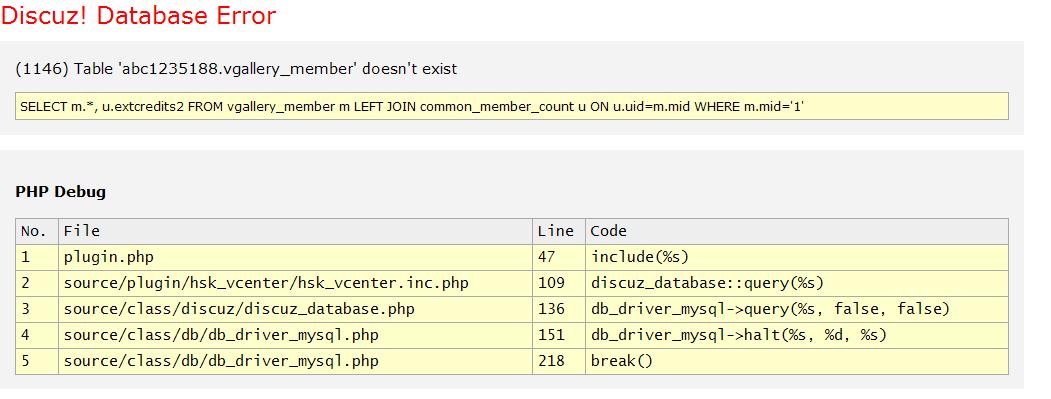Viewport: 1051px width, 399px height.
Task: Click the File column header
Action: 296,231
